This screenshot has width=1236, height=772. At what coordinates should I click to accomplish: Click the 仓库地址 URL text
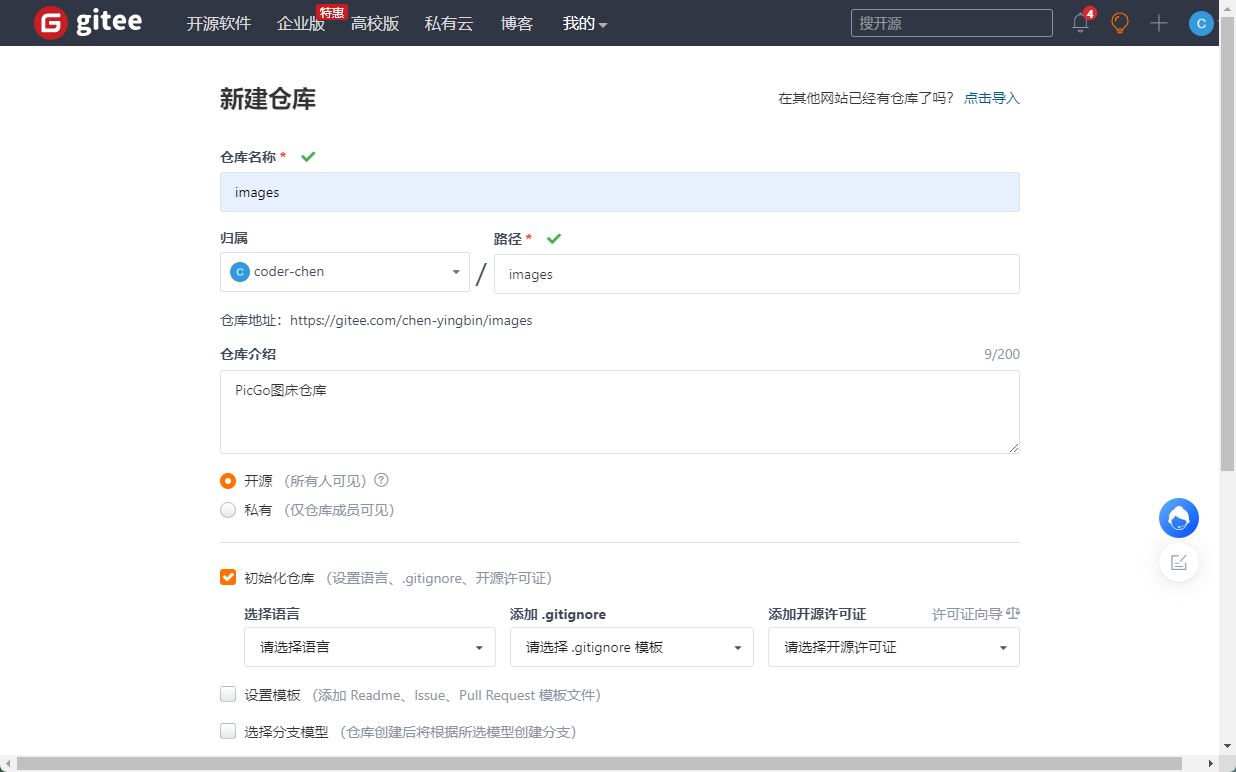(411, 321)
